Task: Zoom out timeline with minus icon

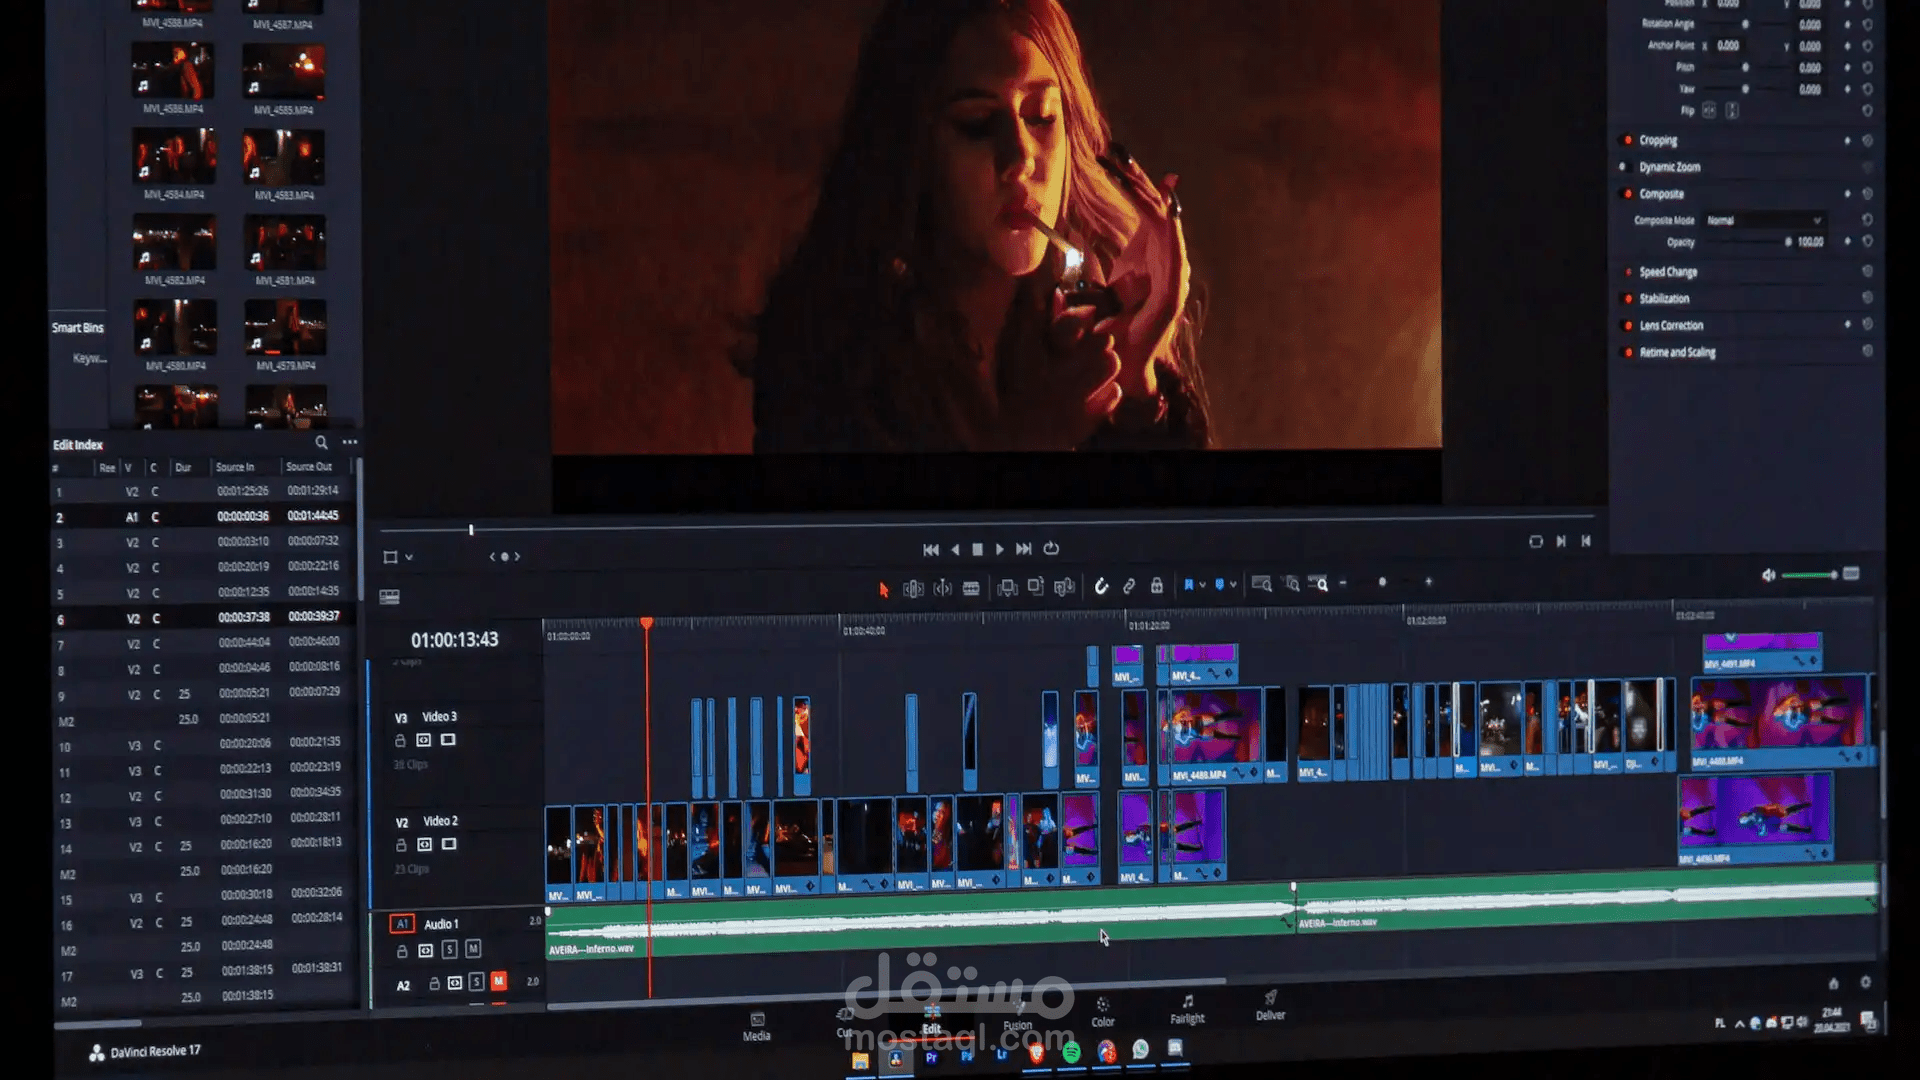Action: [x=1343, y=583]
